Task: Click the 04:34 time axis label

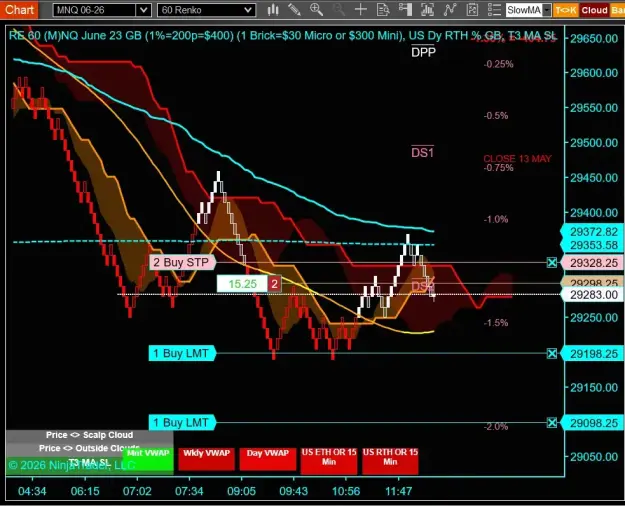Action: point(32,491)
